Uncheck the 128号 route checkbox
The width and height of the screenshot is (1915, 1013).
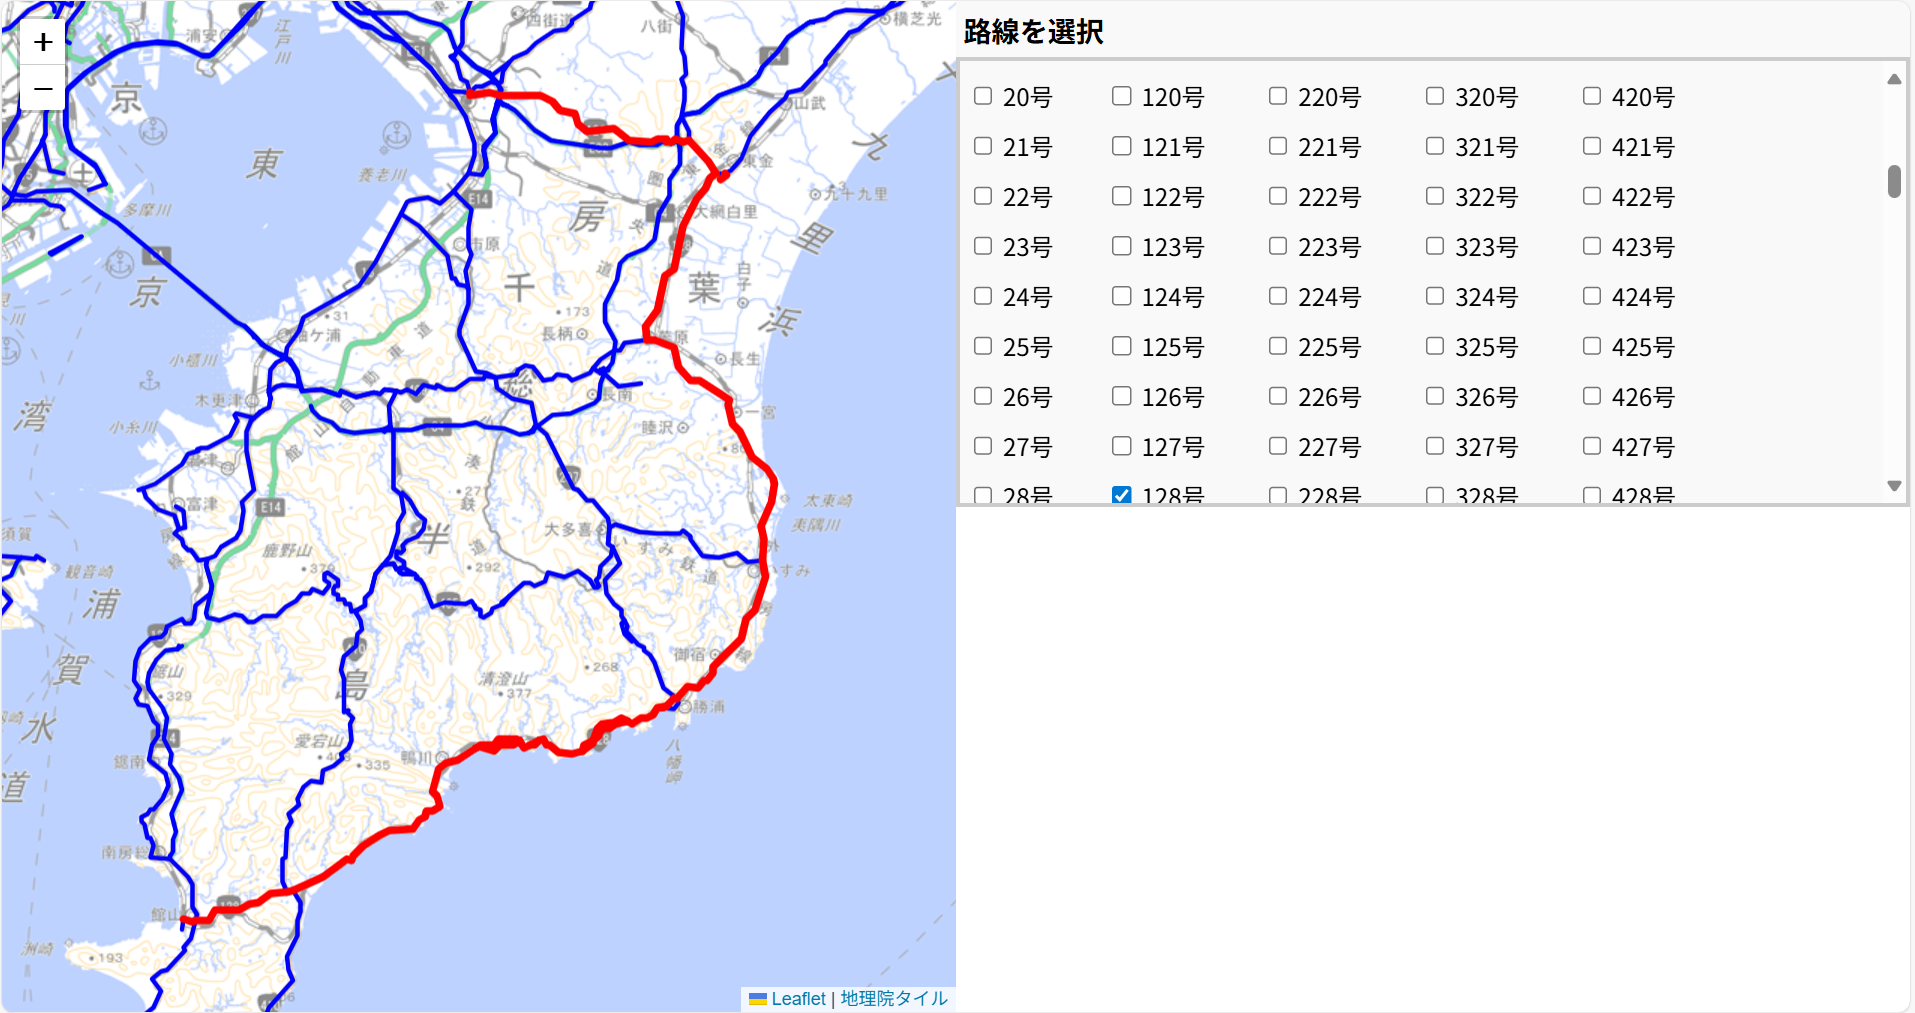tap(1121, 493)
